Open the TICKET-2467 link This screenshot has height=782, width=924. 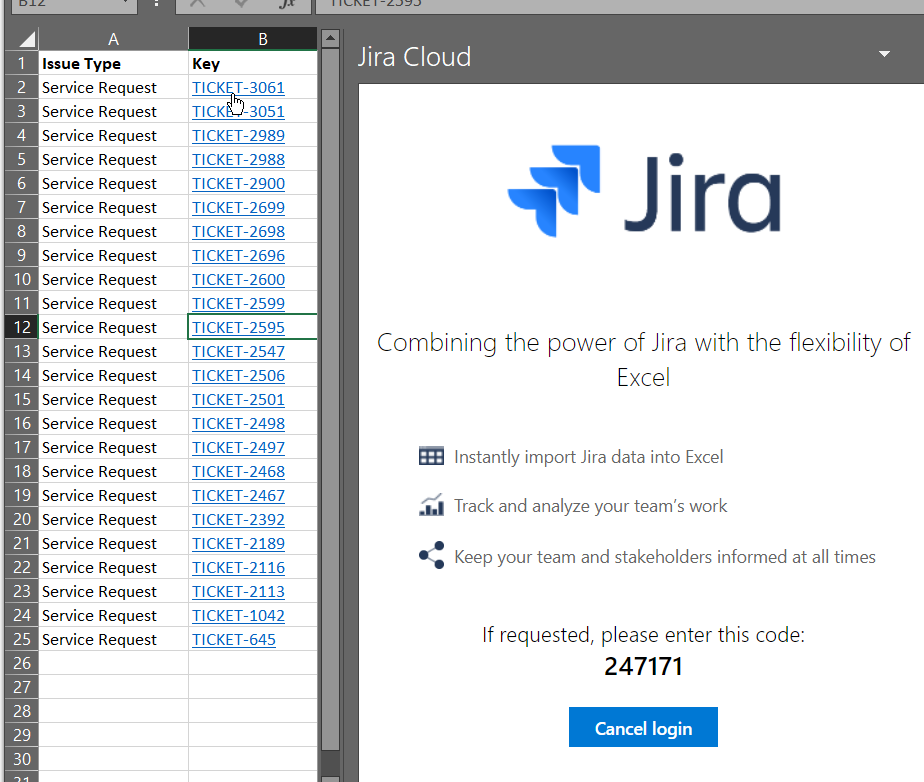(238, 496)
